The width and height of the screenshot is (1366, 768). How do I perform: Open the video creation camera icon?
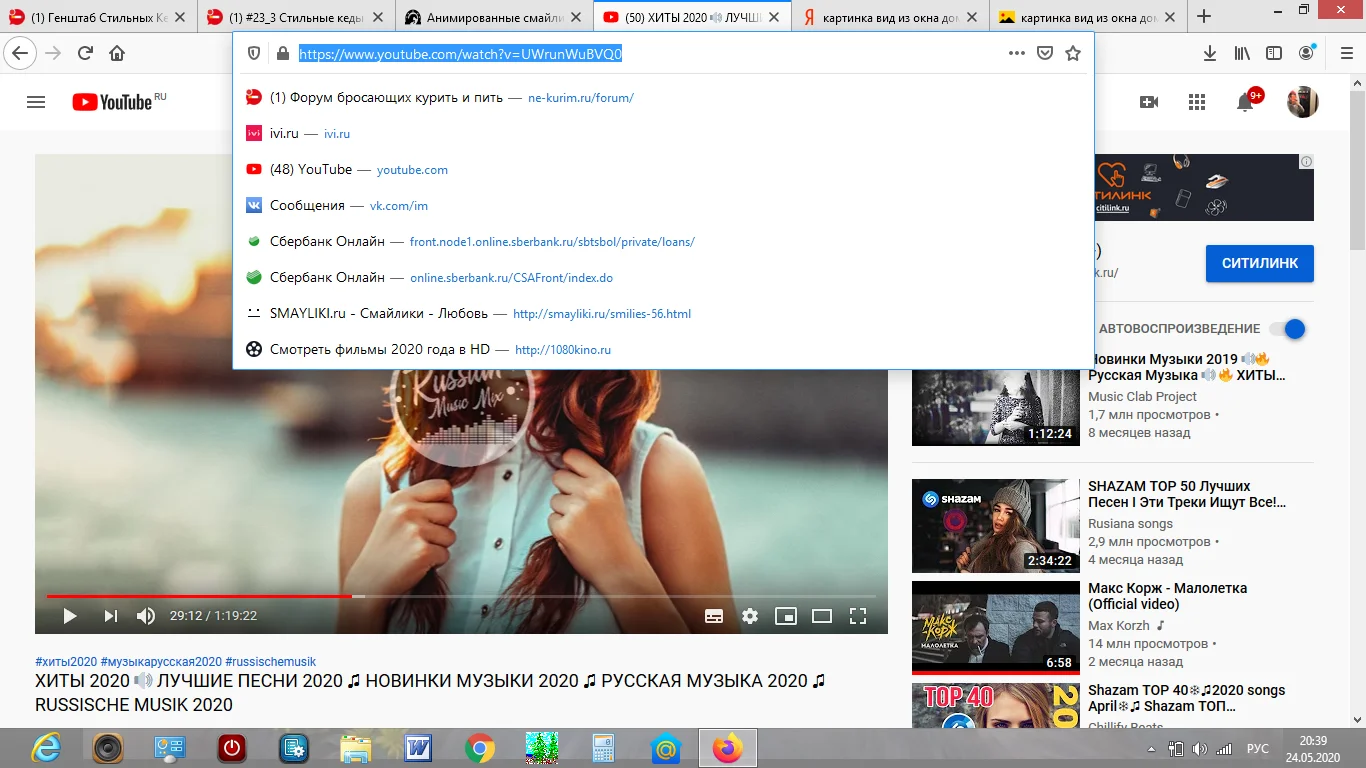[x=1149, y=101]
